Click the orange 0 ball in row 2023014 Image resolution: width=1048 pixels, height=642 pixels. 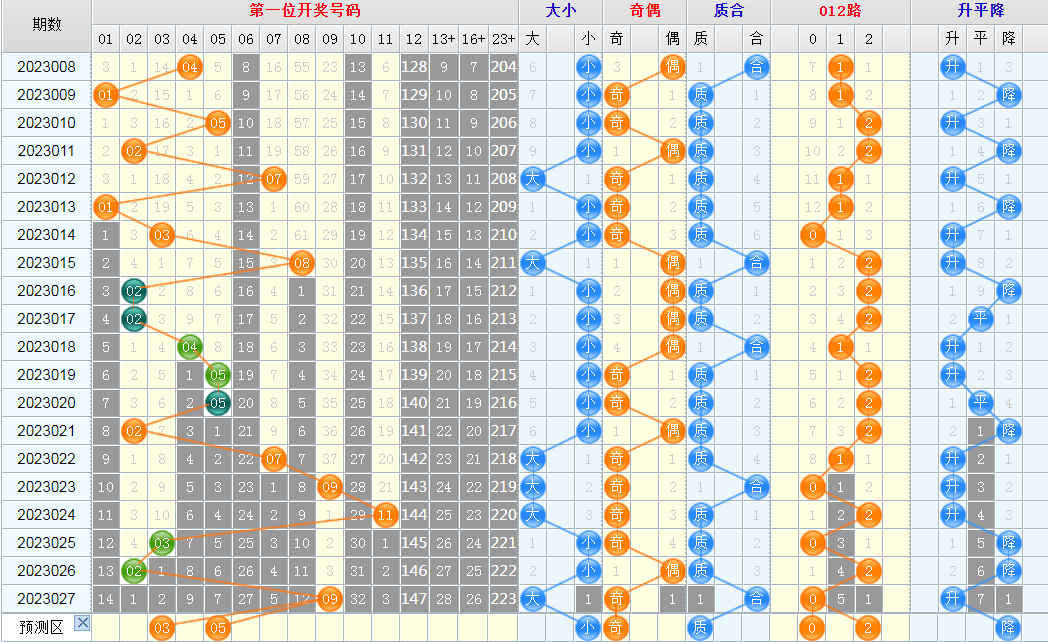point(812,235)
